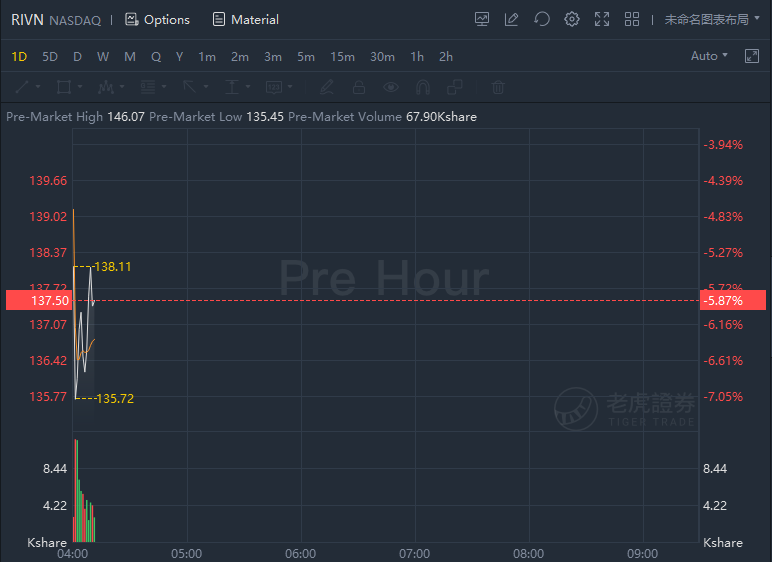The height and width of the screenshot is (562, 772).
Task: Click the chart monitor display icon
Action: [482, 19]
